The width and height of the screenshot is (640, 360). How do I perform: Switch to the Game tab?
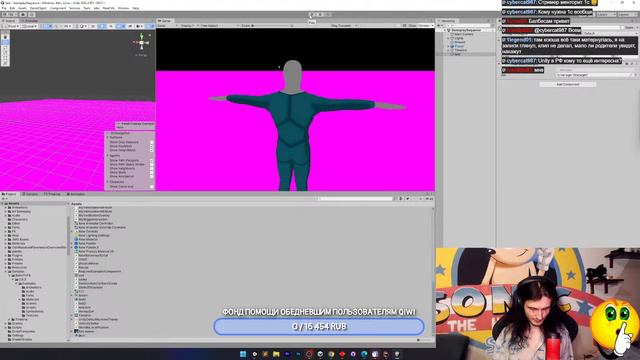[165, 21]
